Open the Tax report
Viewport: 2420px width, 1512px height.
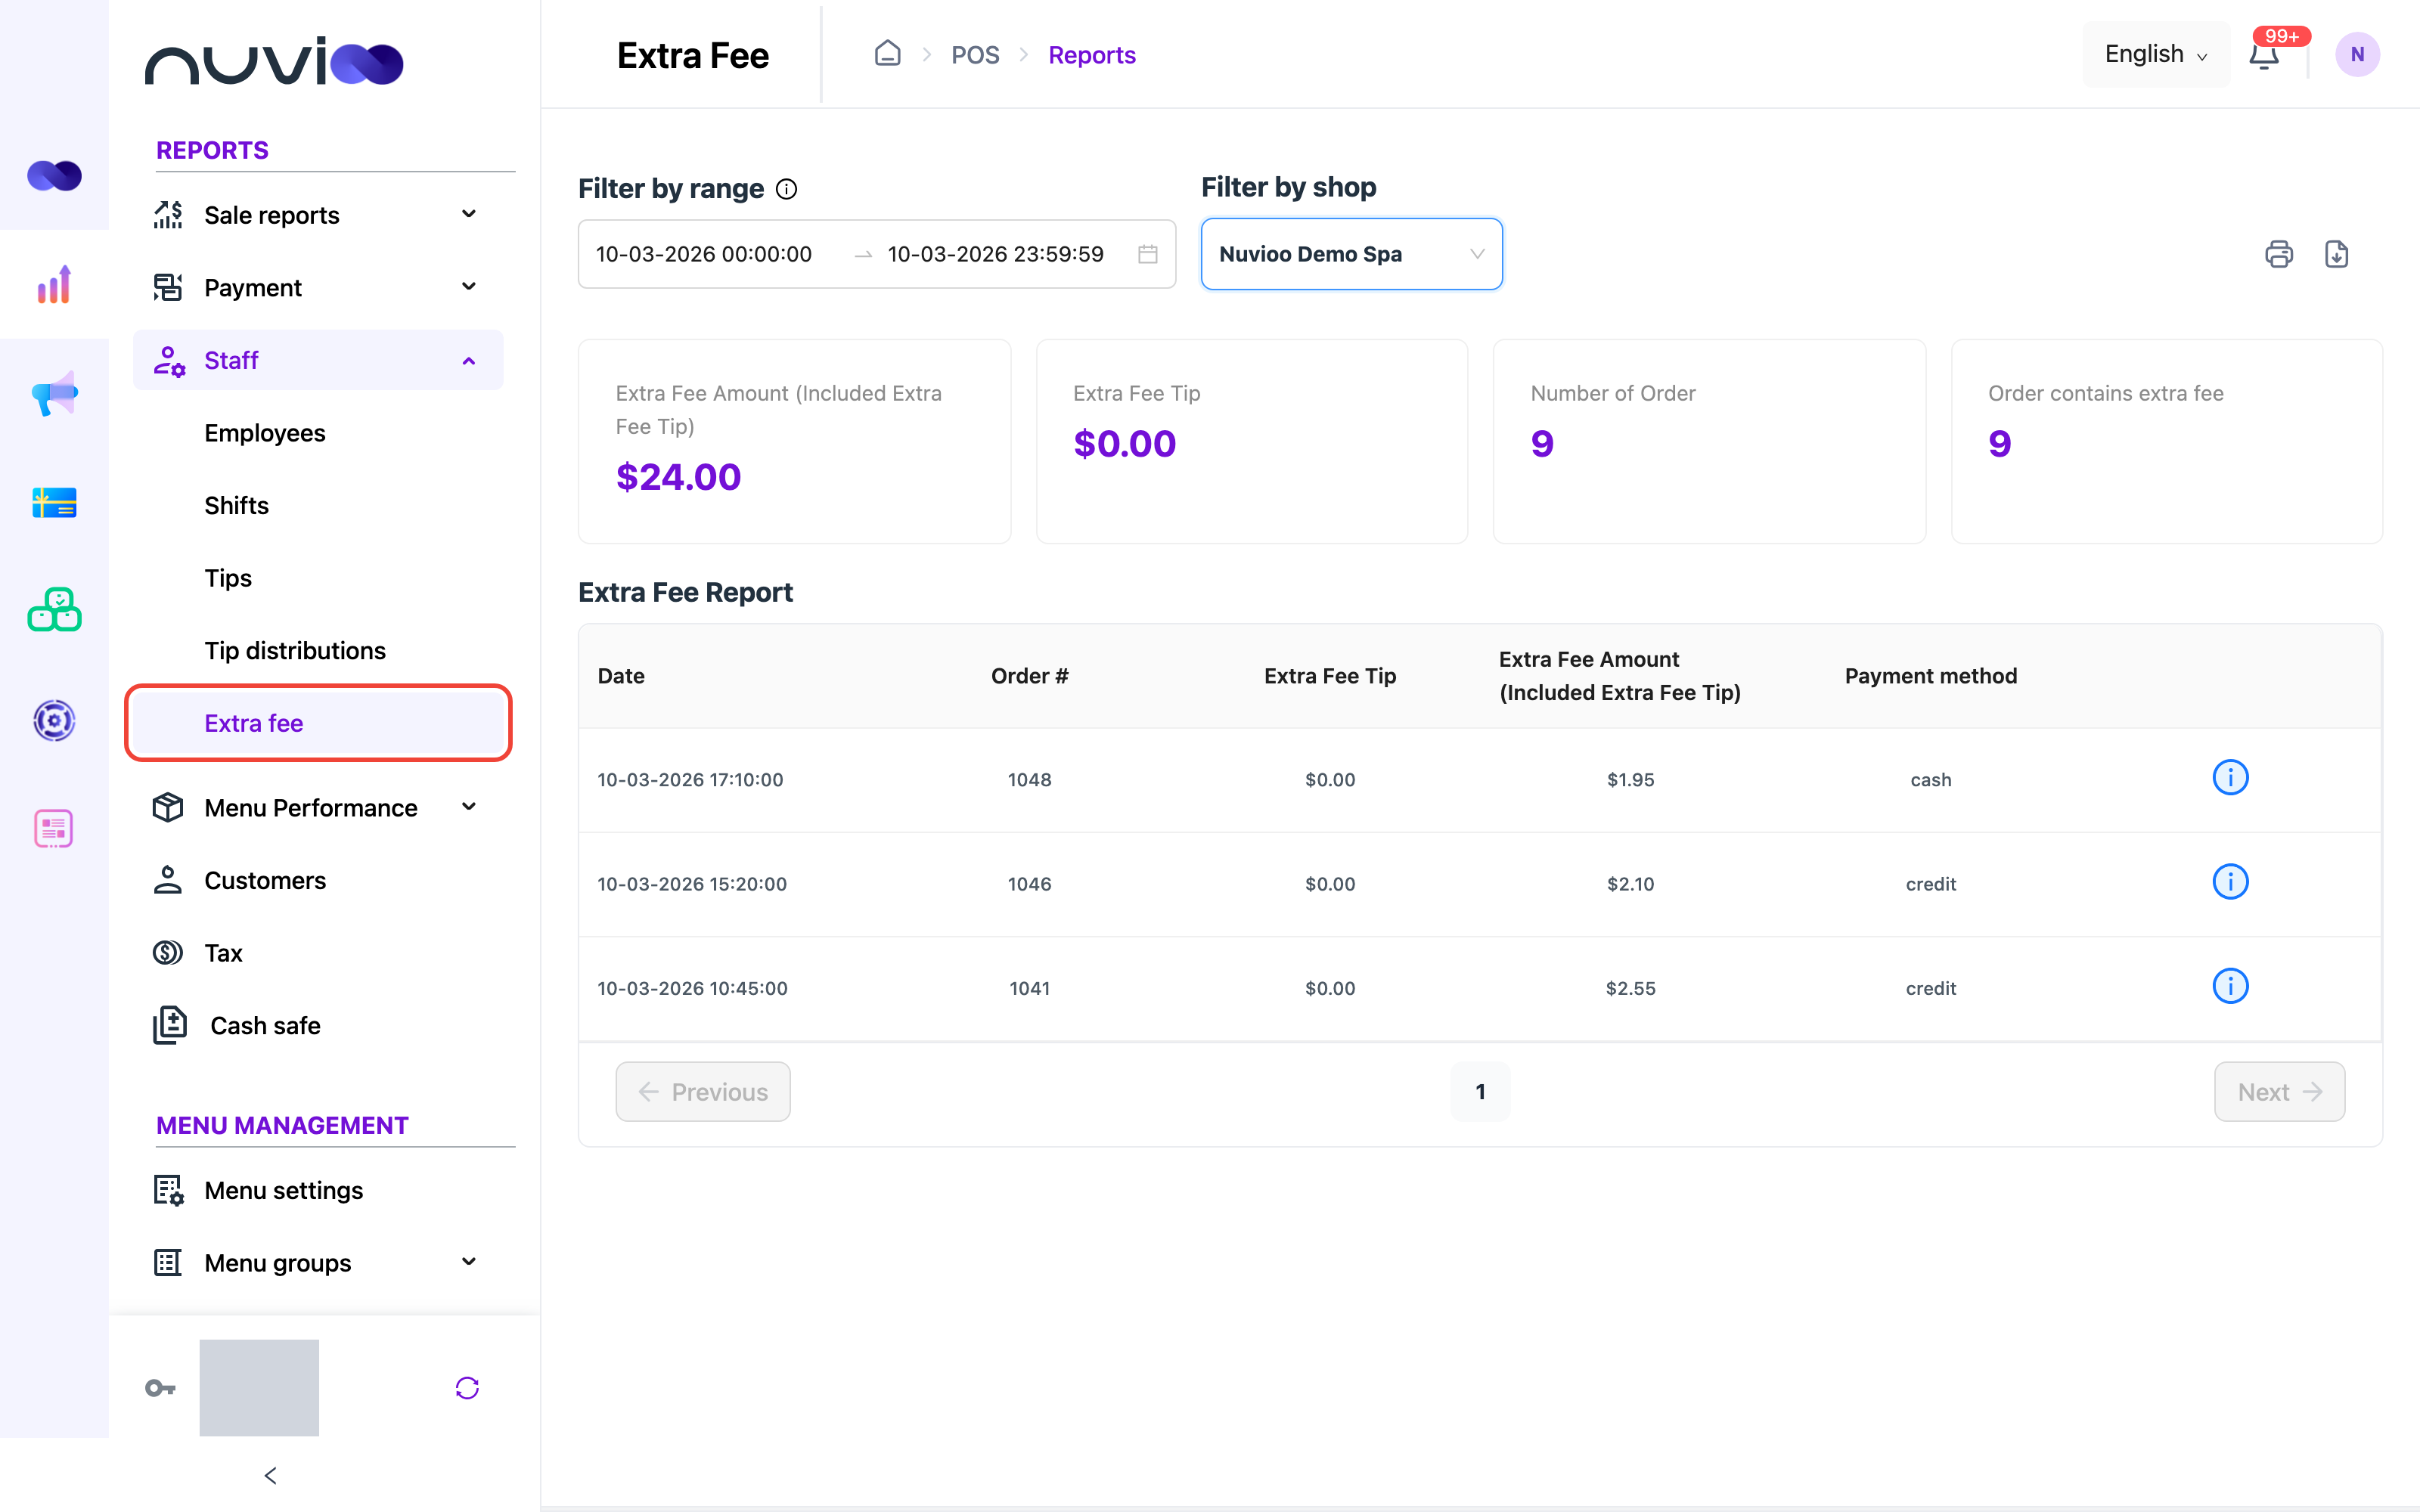[x=223, y=953]
